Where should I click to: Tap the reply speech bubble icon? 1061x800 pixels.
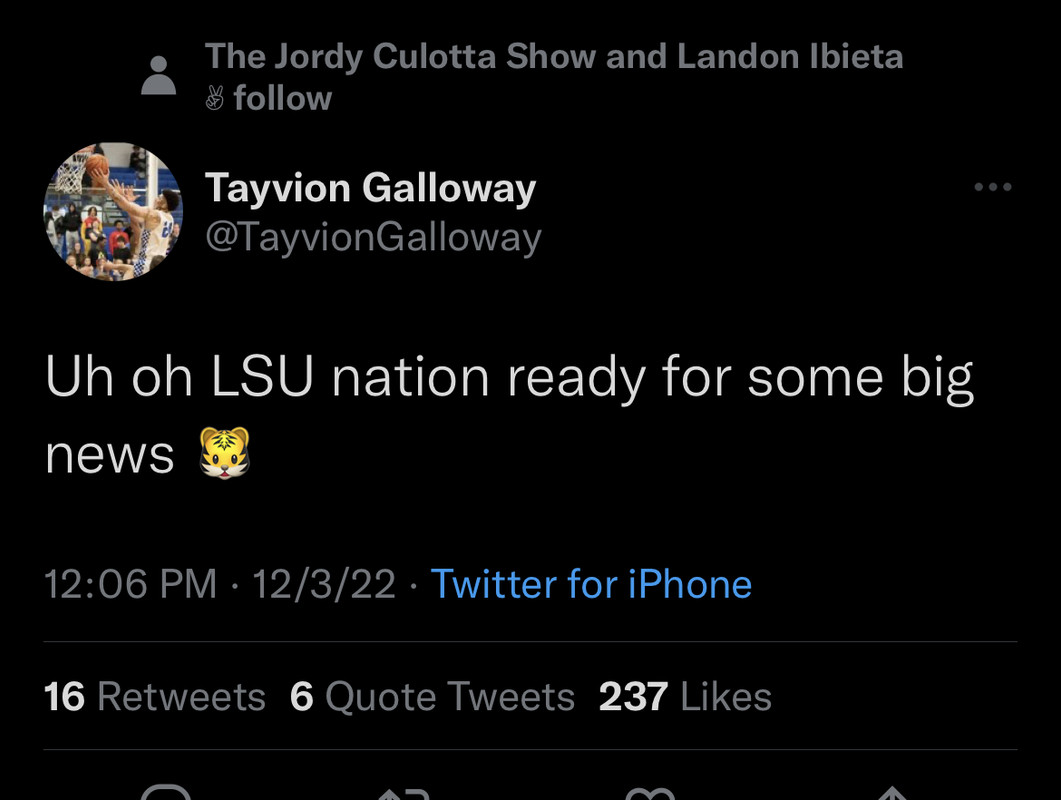(166, 792)
